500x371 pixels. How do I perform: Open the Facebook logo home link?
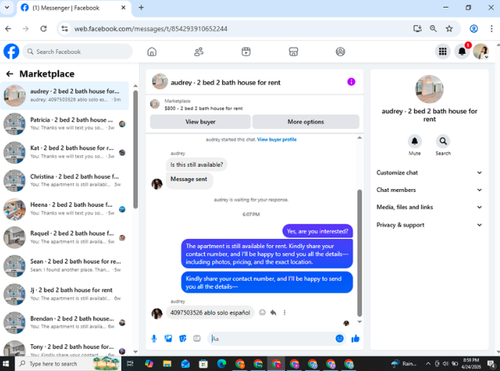11,52
